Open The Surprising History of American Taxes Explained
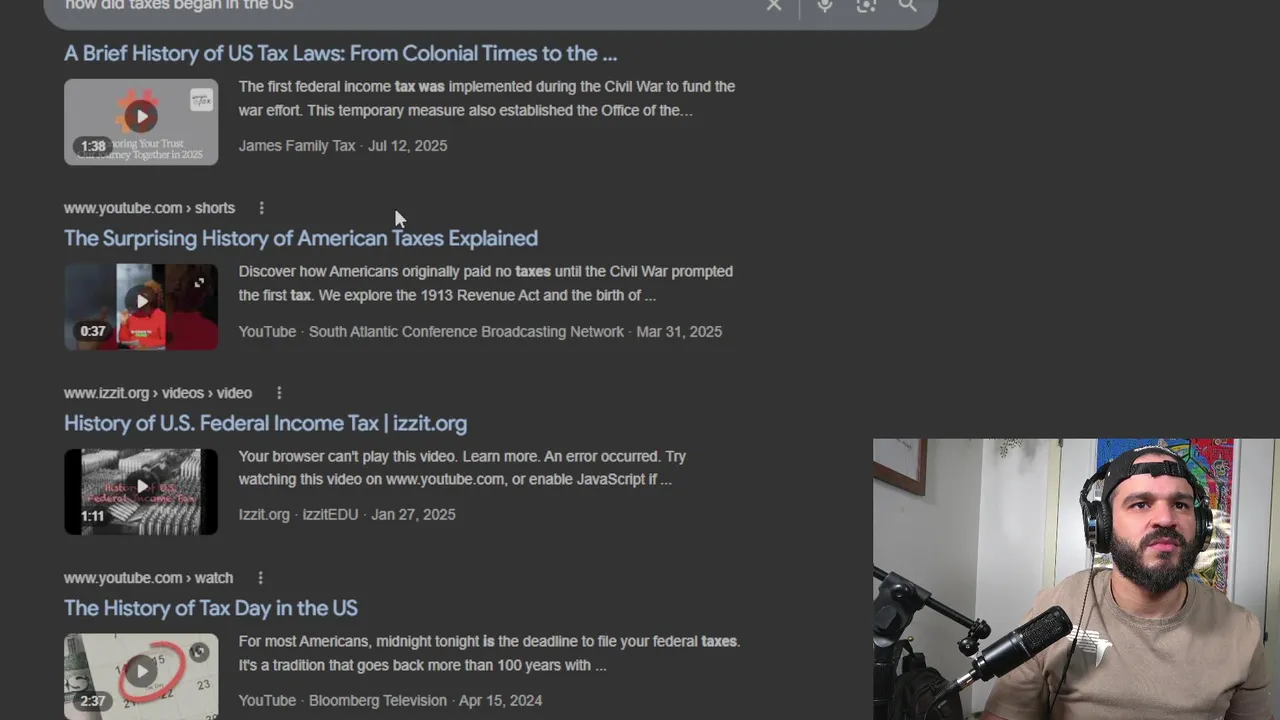 coord(301,238)
